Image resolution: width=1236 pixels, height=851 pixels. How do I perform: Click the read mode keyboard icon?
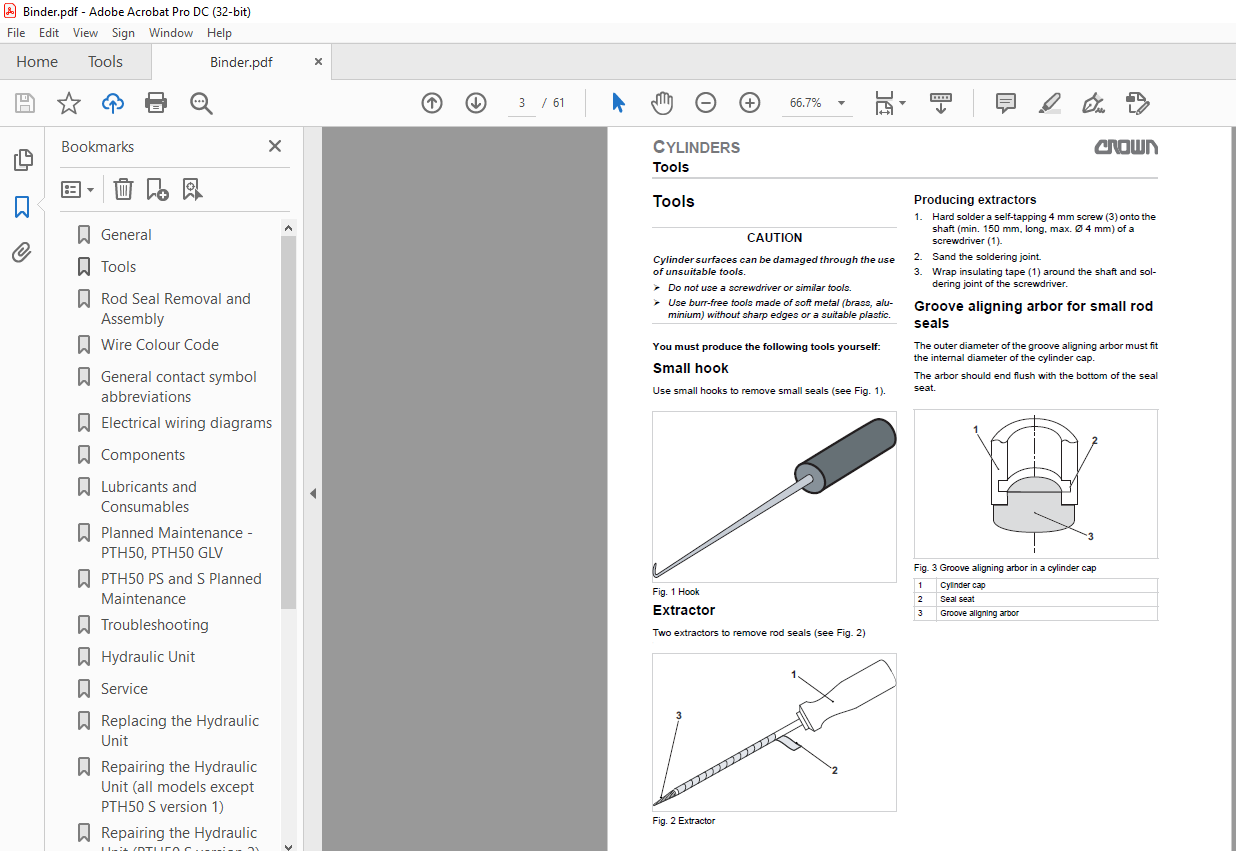coord(941,103)
